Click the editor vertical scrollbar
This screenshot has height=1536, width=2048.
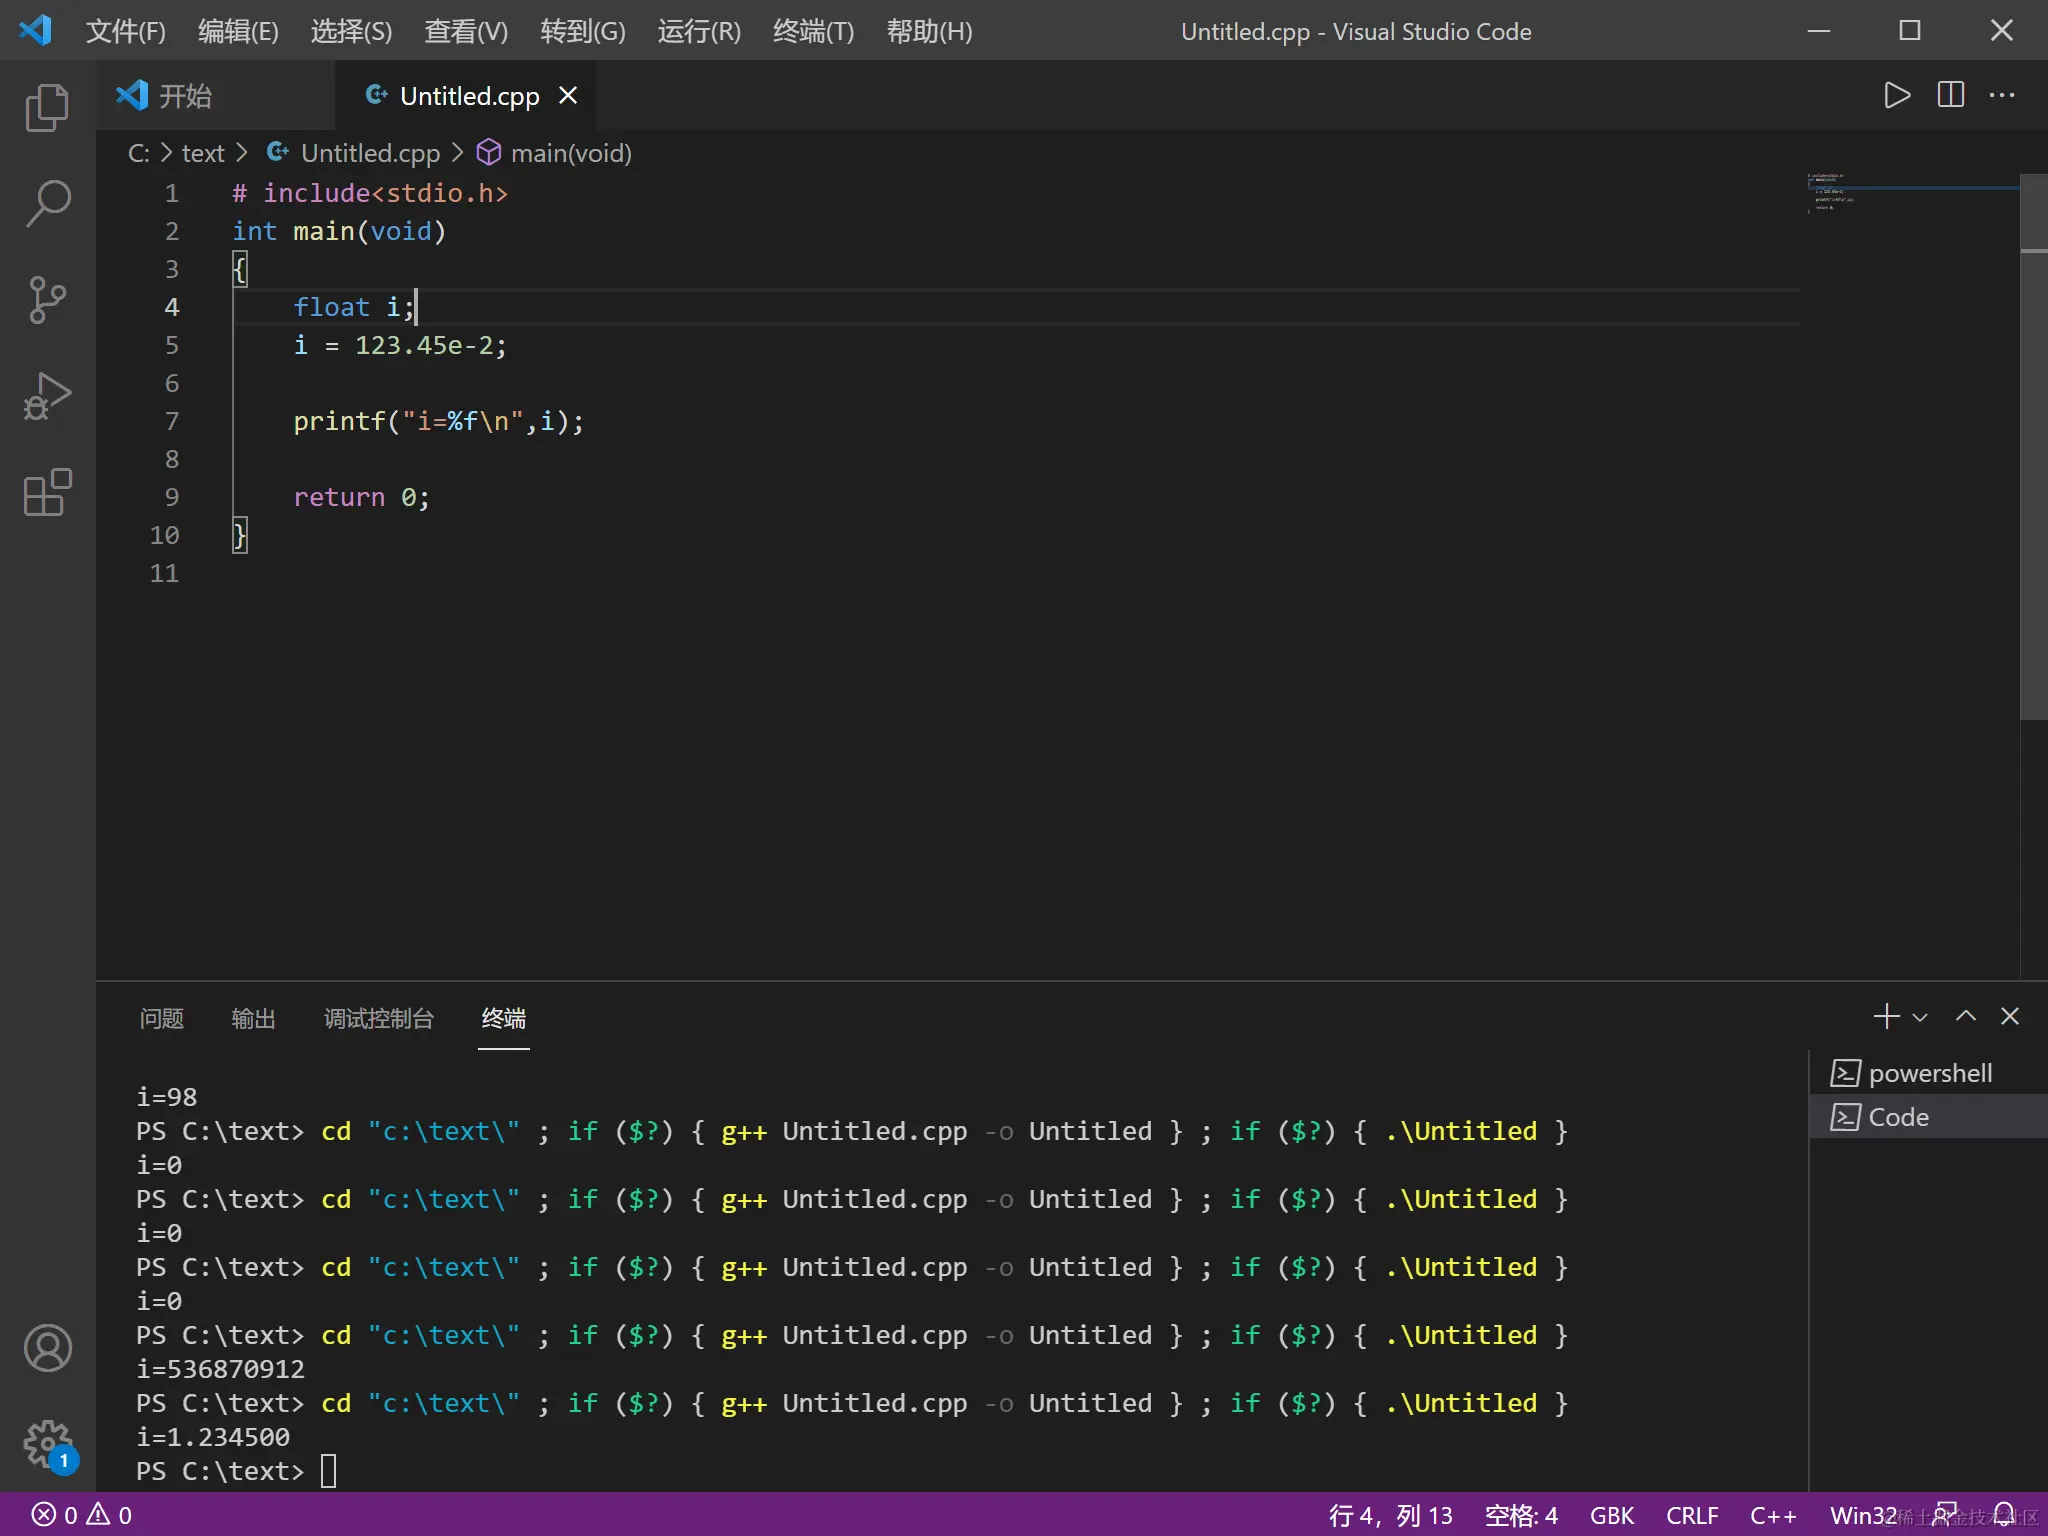(2033, 450)
